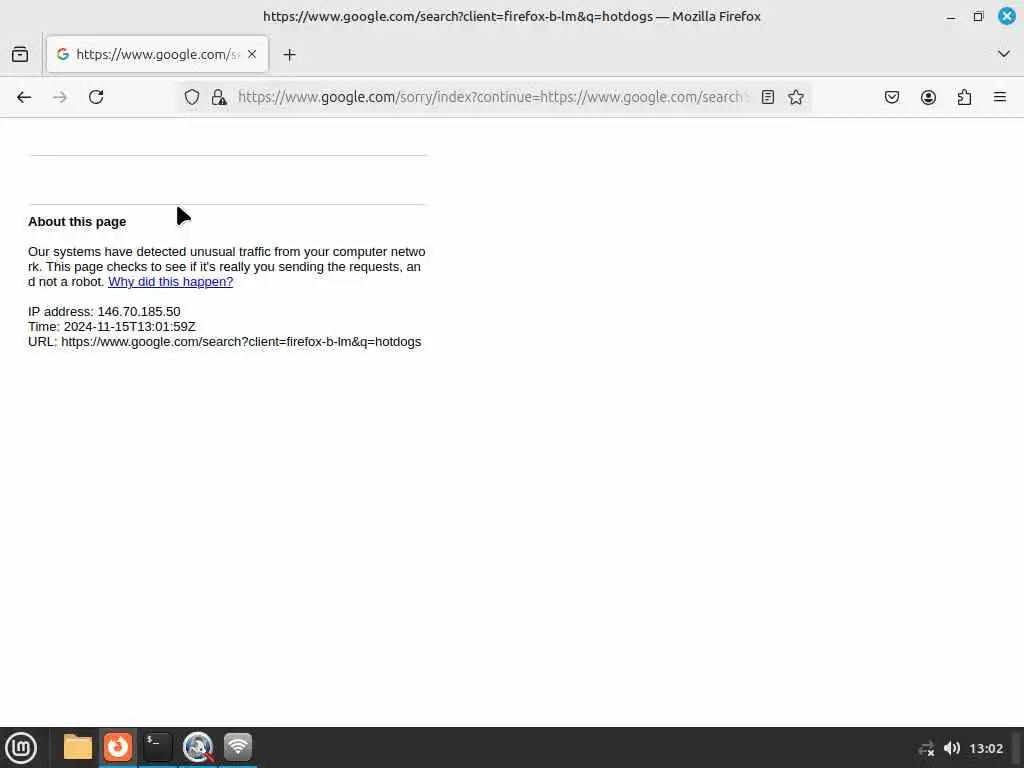Expand the list all tabs chevron
Image resolution: width=1024 pixels, height=768 pixels.
1004,54
